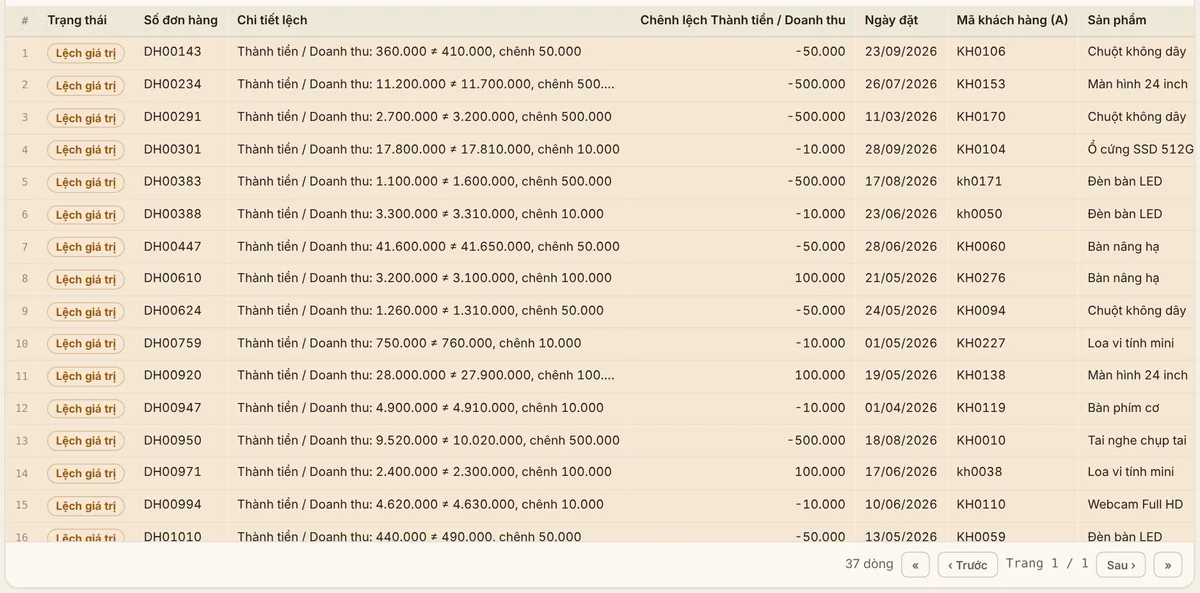
Task: Click detail text for order DH00950
Action: [x=428, y=440]
